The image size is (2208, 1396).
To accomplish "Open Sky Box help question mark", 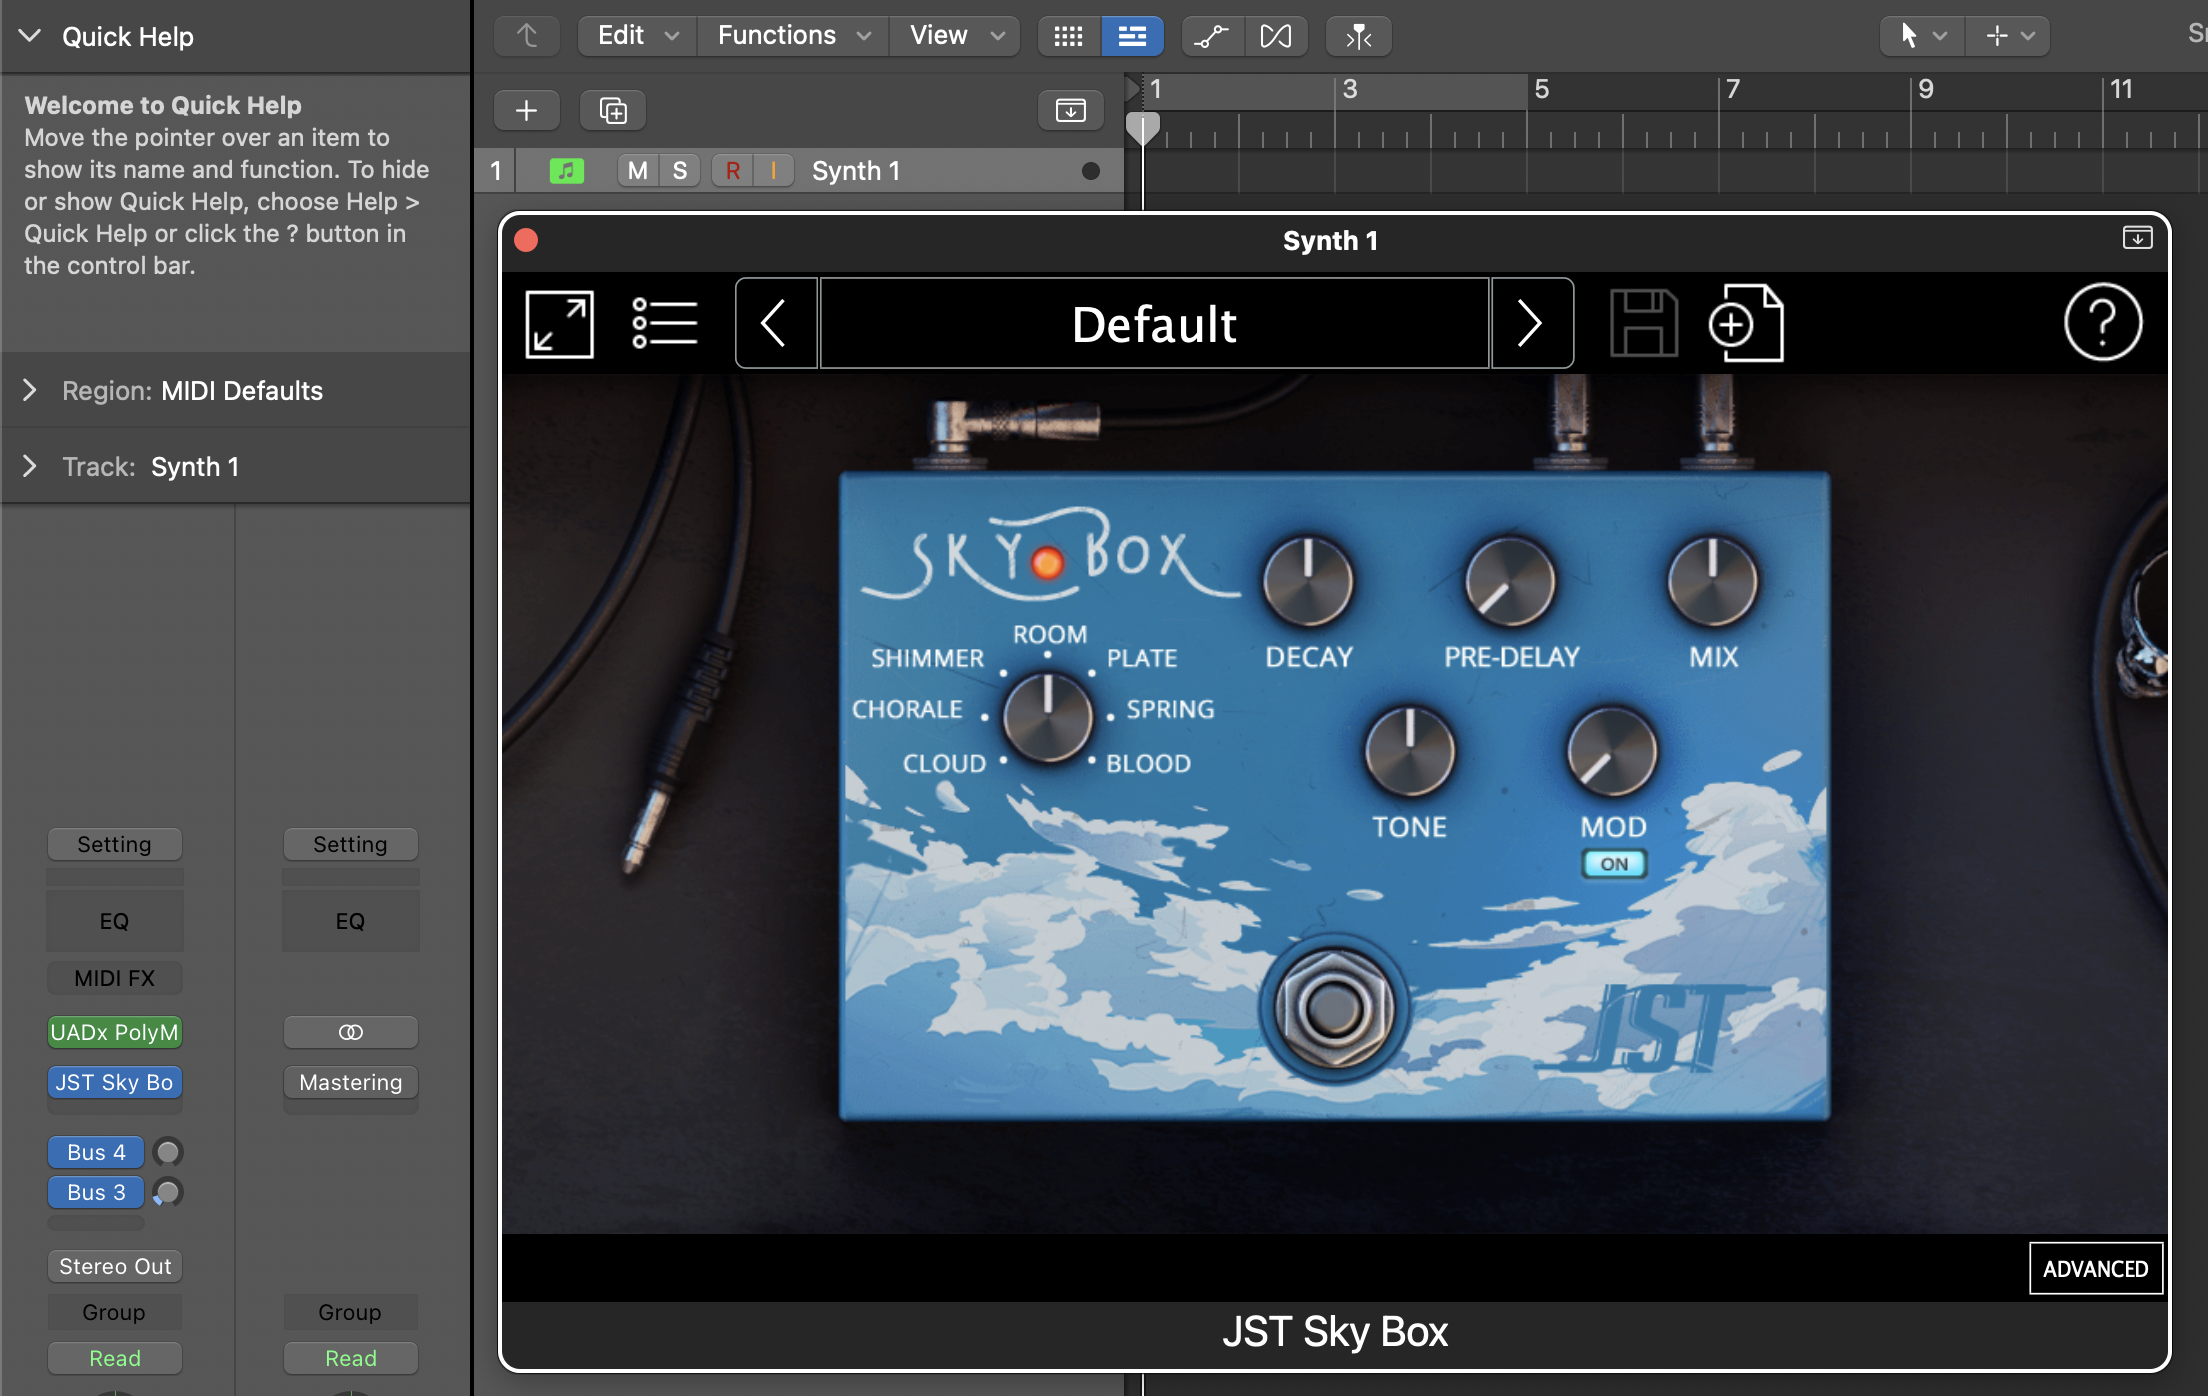I will click(x=2103, y=323).
